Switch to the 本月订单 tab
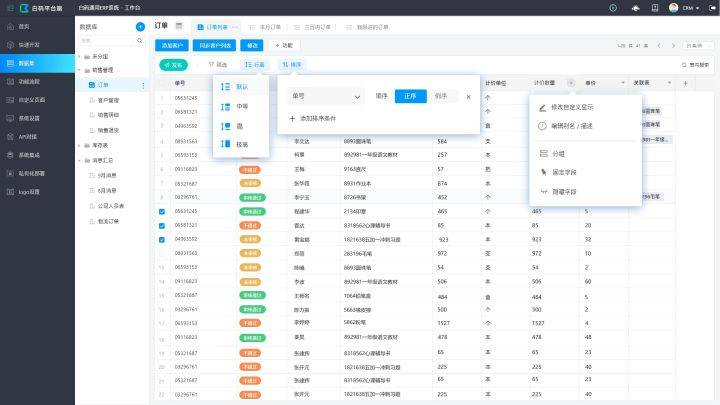Screen dimensions: 720x405 [x=265, y=27]
